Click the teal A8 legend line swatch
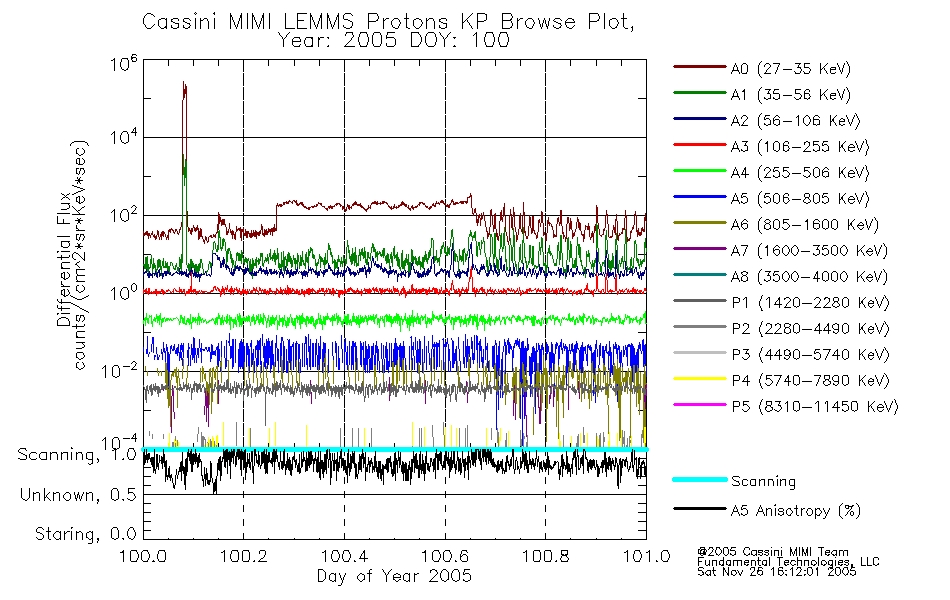The width and height of the screenshot is (950, 600). 700,275
